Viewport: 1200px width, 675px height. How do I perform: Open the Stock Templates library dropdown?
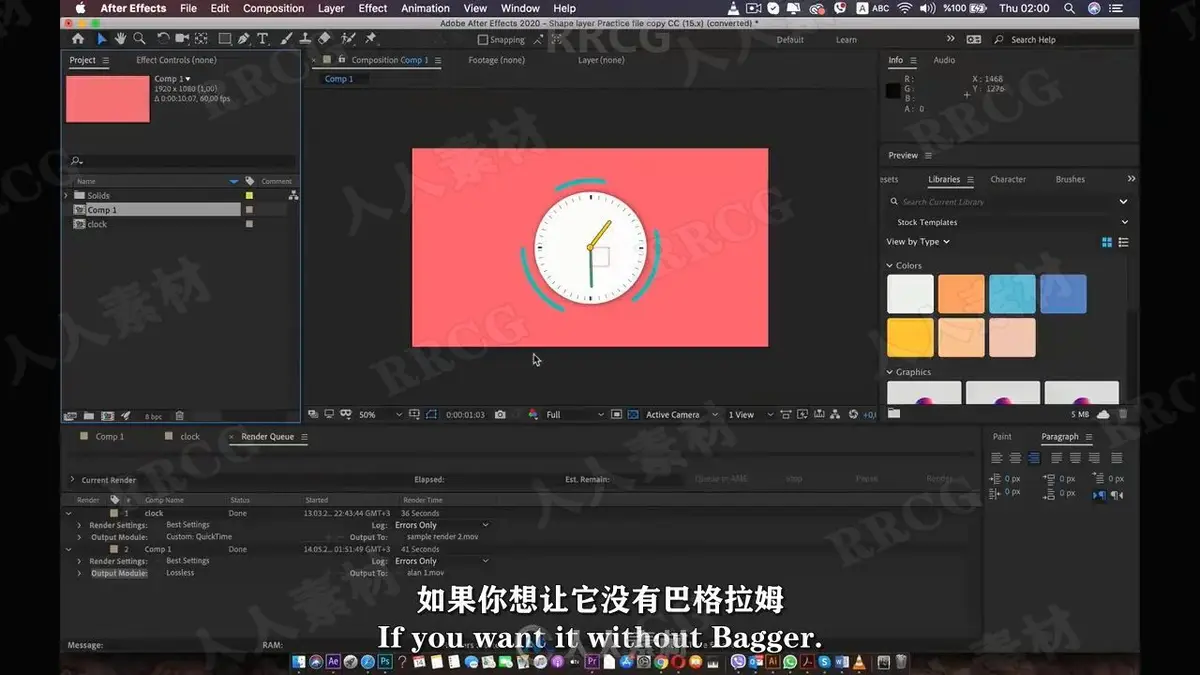tap(1007, 222)
